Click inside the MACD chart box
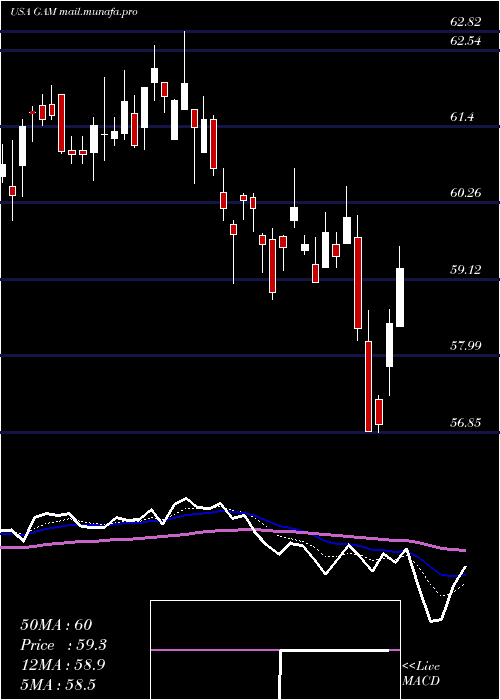 point(275,650)
